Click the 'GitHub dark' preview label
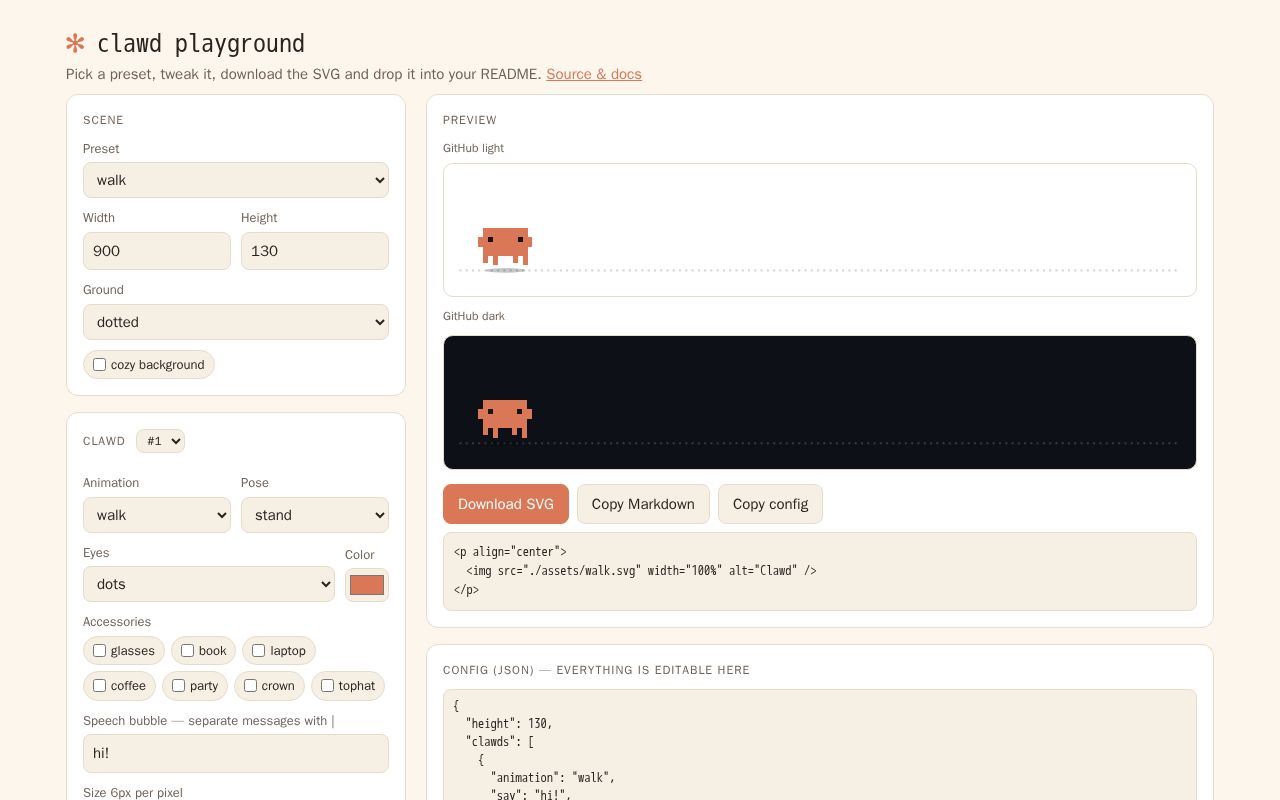The height and width of the screenshot is (800, 1280). click(x=474, y=316)
